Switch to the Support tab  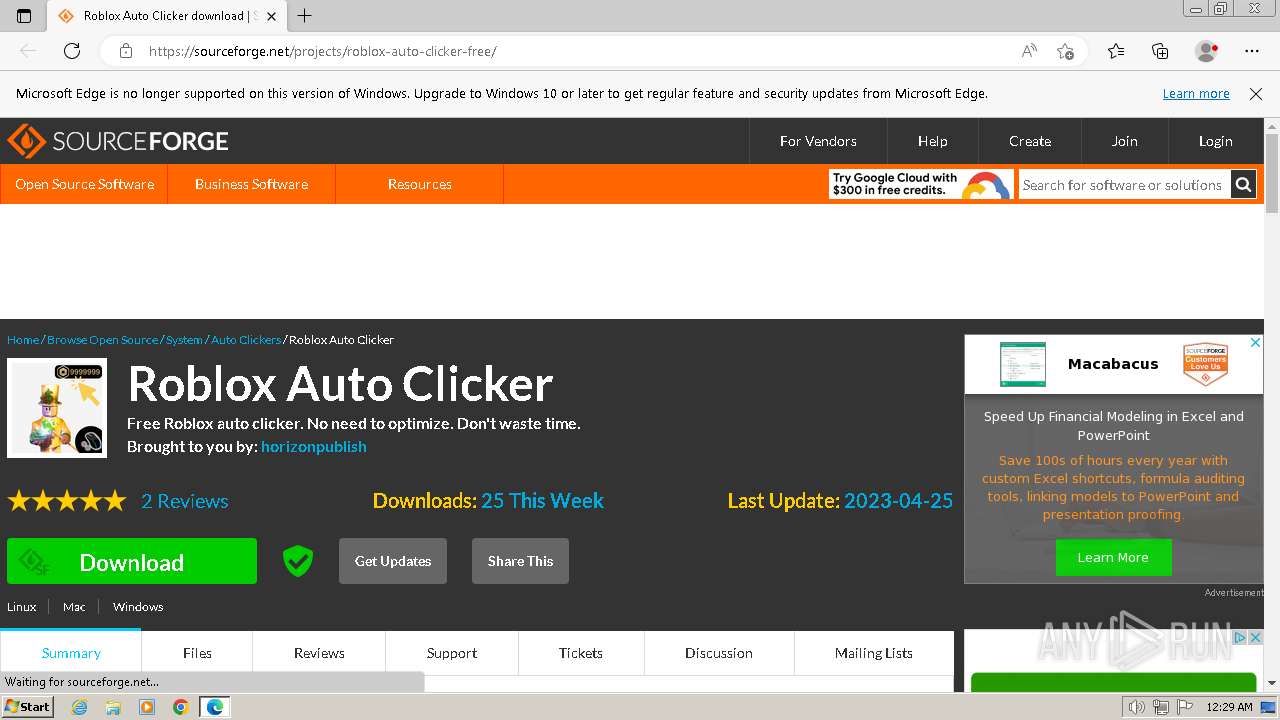pos(452,653)
